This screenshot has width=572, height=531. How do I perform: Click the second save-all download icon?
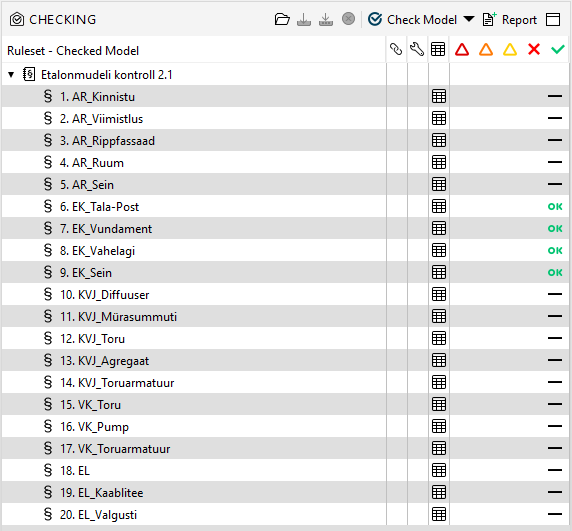pyautogui.click(x=326, y=19)
